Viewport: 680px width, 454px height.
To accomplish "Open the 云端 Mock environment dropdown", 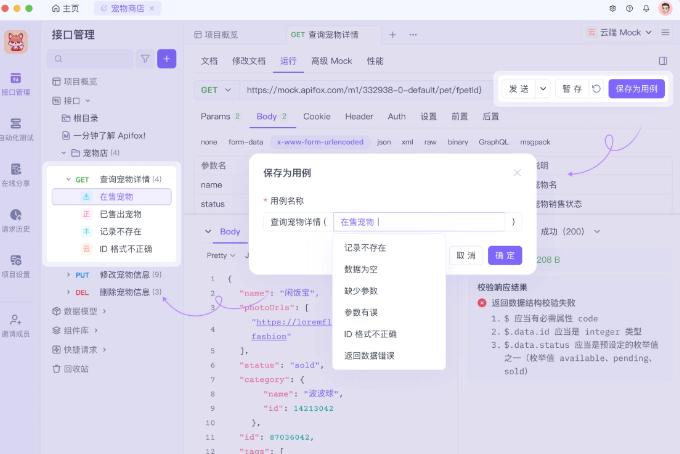I will [619, 33].
